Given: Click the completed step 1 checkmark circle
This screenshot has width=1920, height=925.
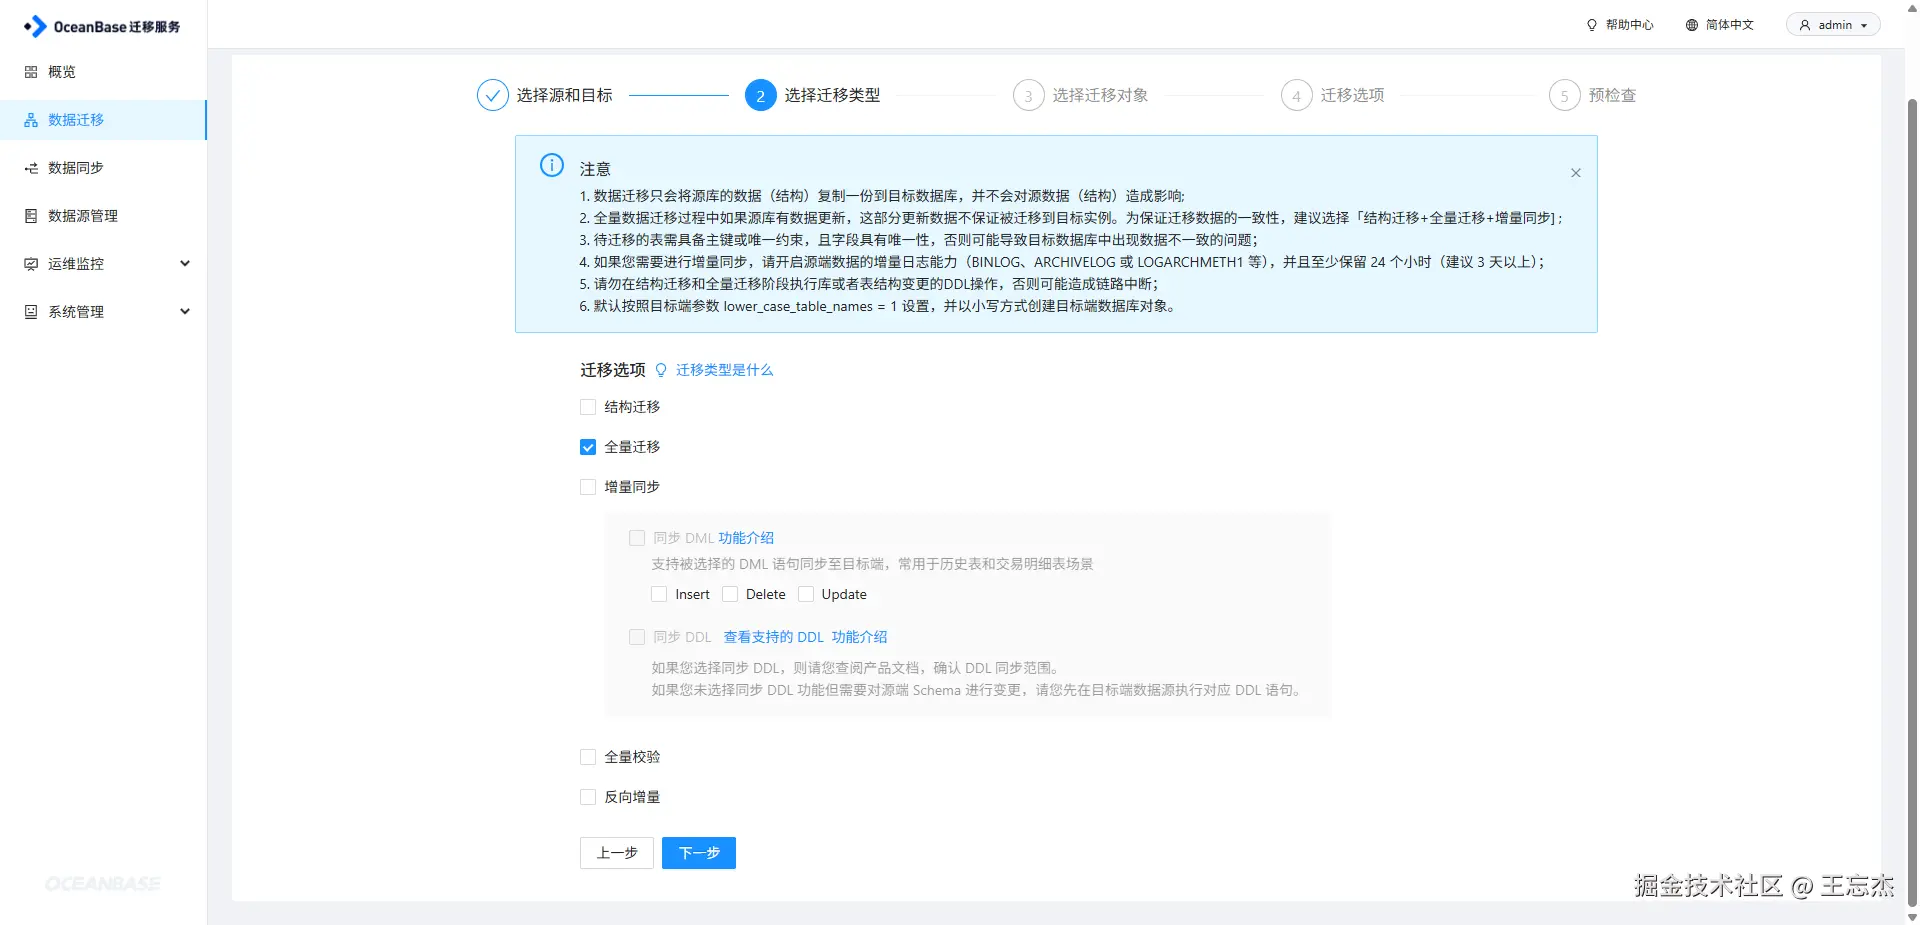Looking at the screenshot, I should [493, 95].
